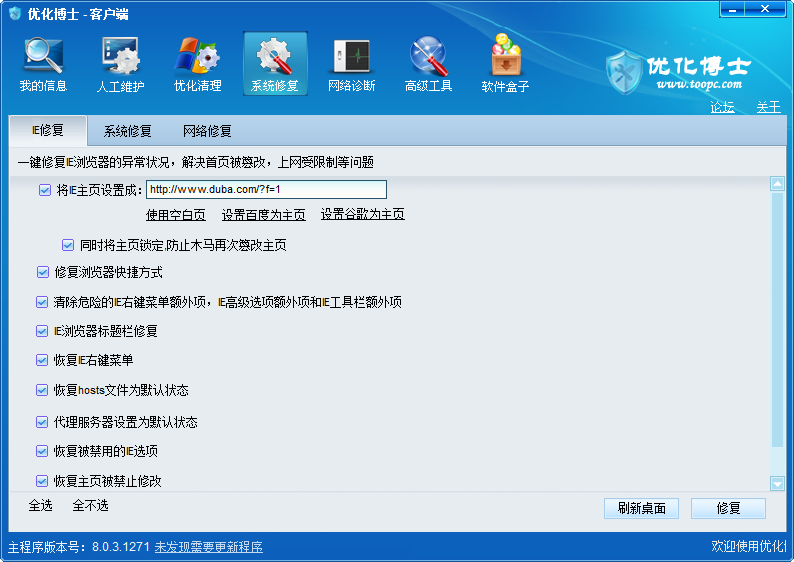794x562 pixels.
Task: Click the vertical scrollbar thumb
Action: (777, 319)
